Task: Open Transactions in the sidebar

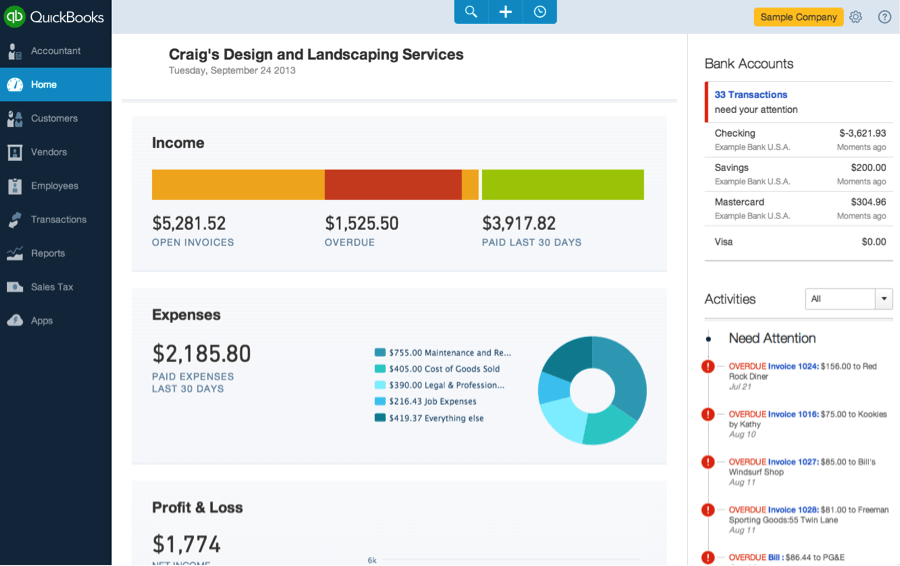Action: pyautogui.click(x=56, y=219)
